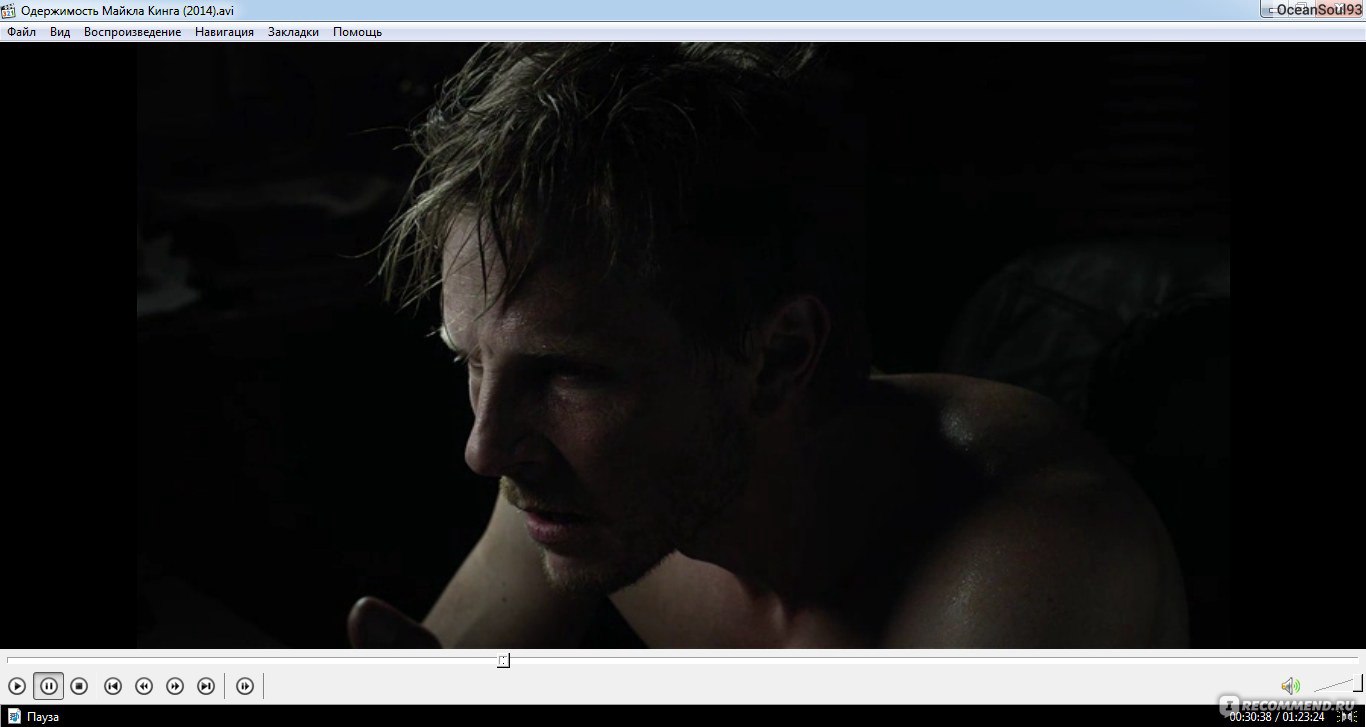Click the elapsed time 00:30:38 / 01:23:24
This screenshot has height=727, width=1366.
click(1277, 716)
